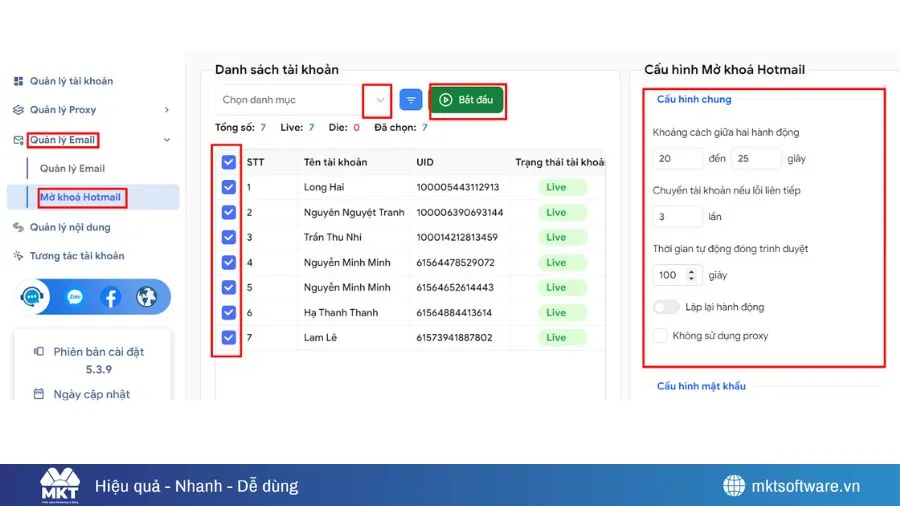Image resolution: width=900 pixels, height=506 pixels.
Task: Click the green Bắt đầu button
Action: click(x=467, y=100)
